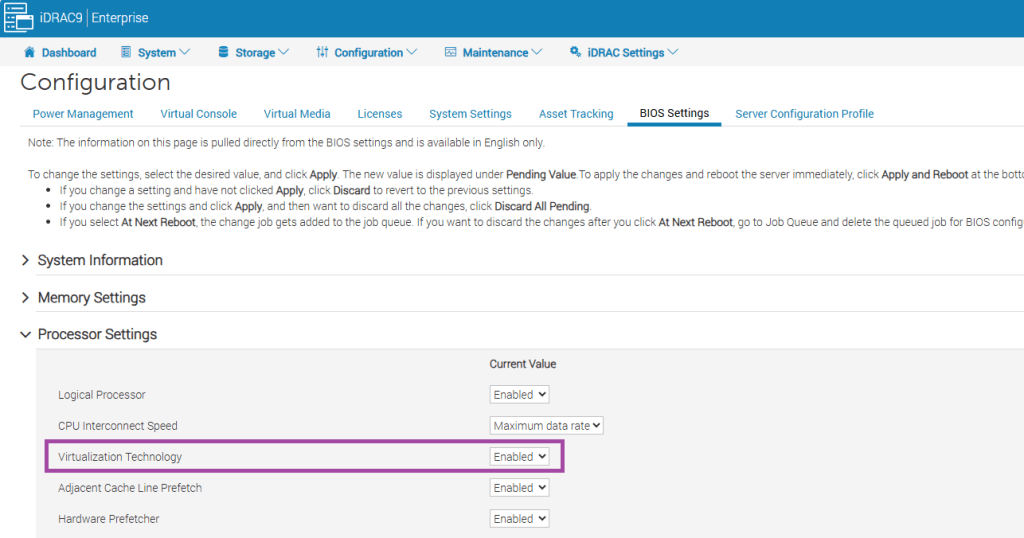
Task: Open the Server Configuration Profile tab
Action: pyautogui.click(x=804, y=114)
